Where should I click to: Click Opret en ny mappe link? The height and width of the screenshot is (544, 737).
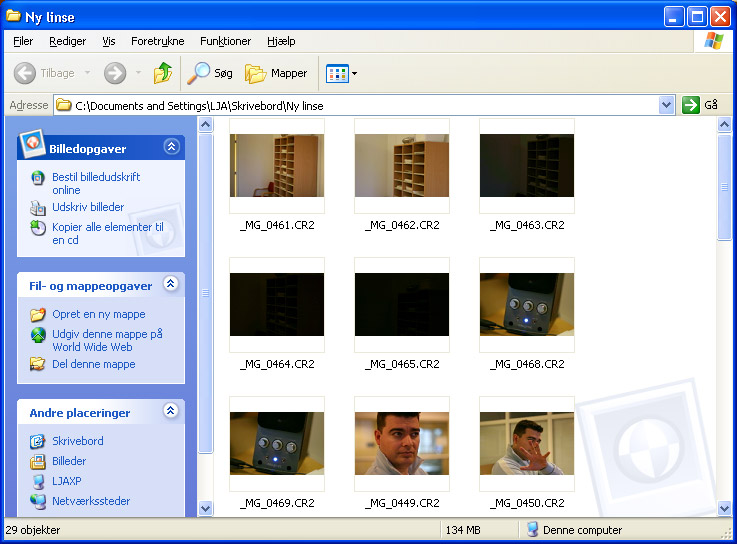[x=98, y=314]
